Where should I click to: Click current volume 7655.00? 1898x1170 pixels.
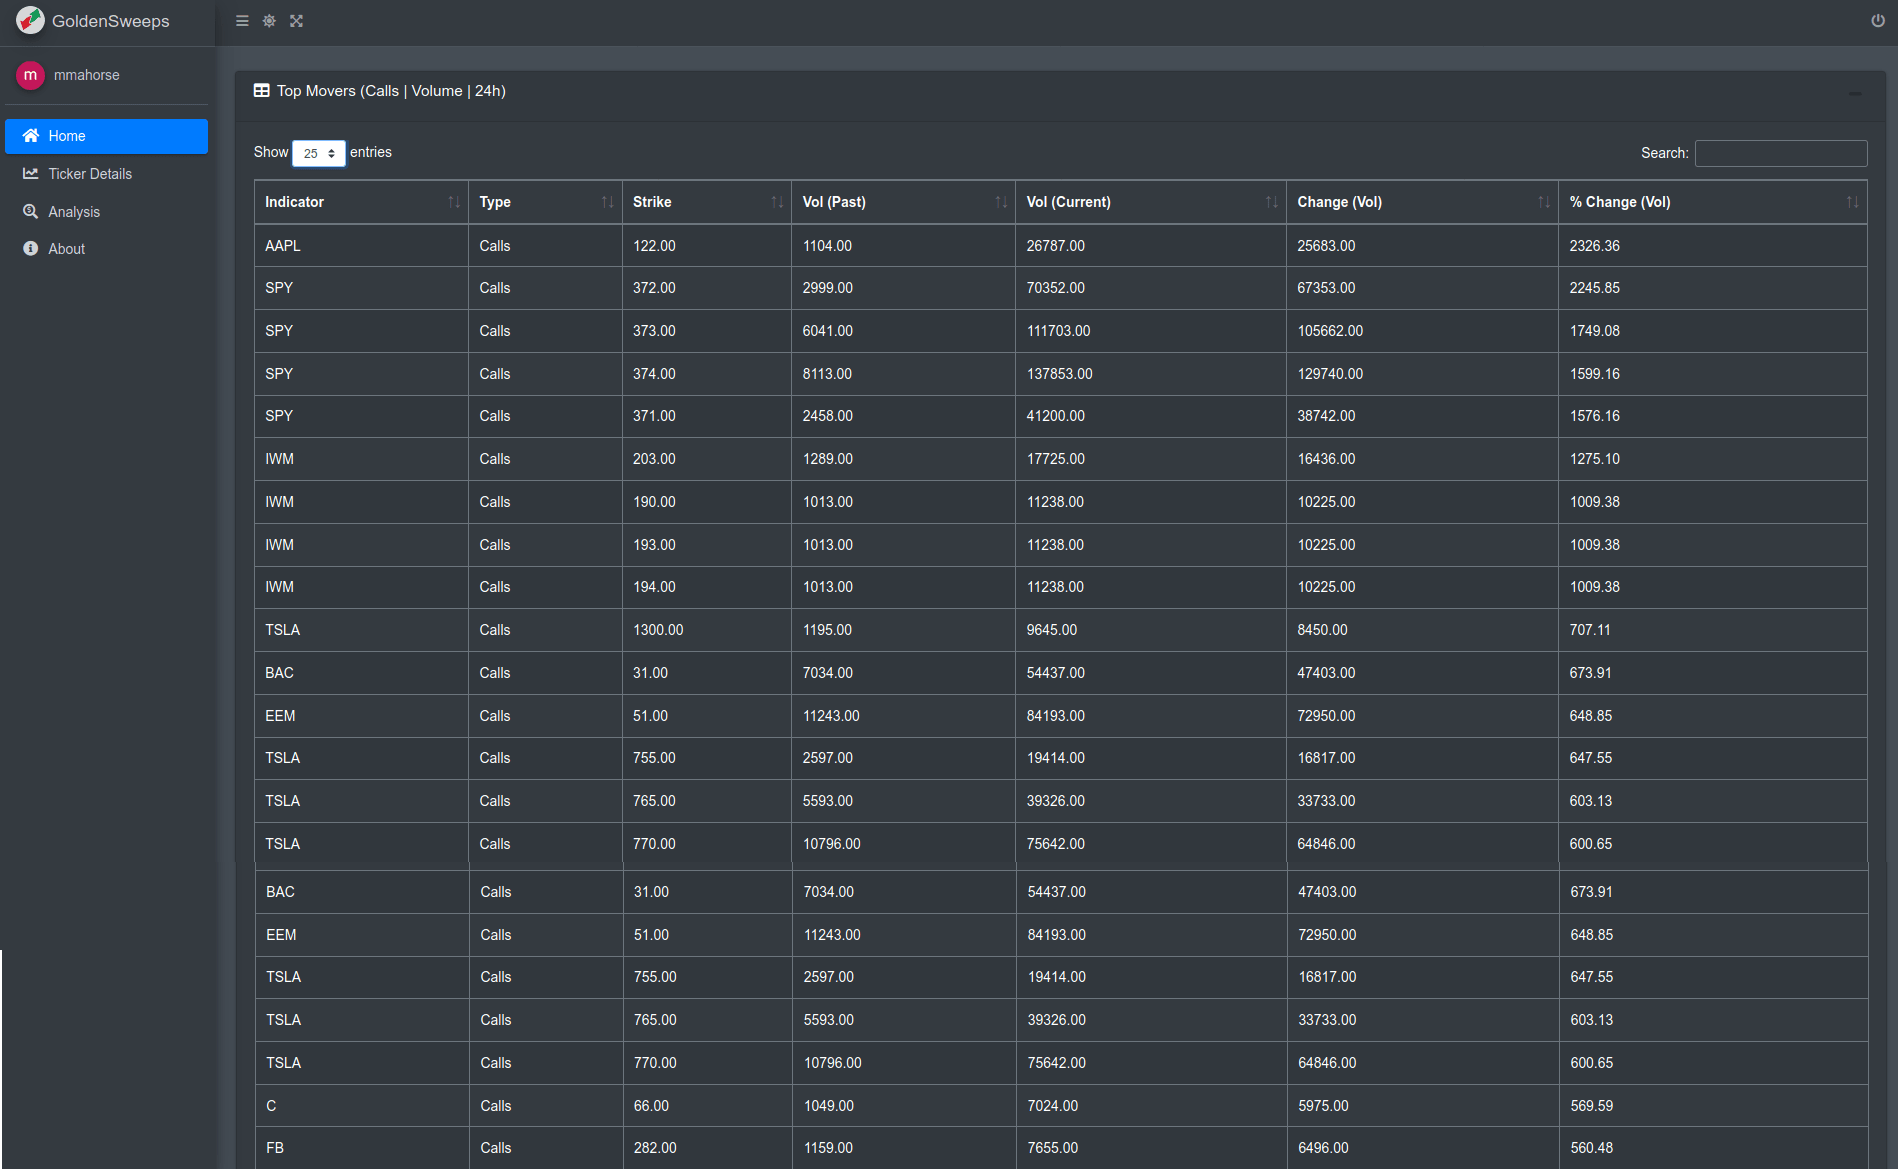click(x=1053, y=1148)
